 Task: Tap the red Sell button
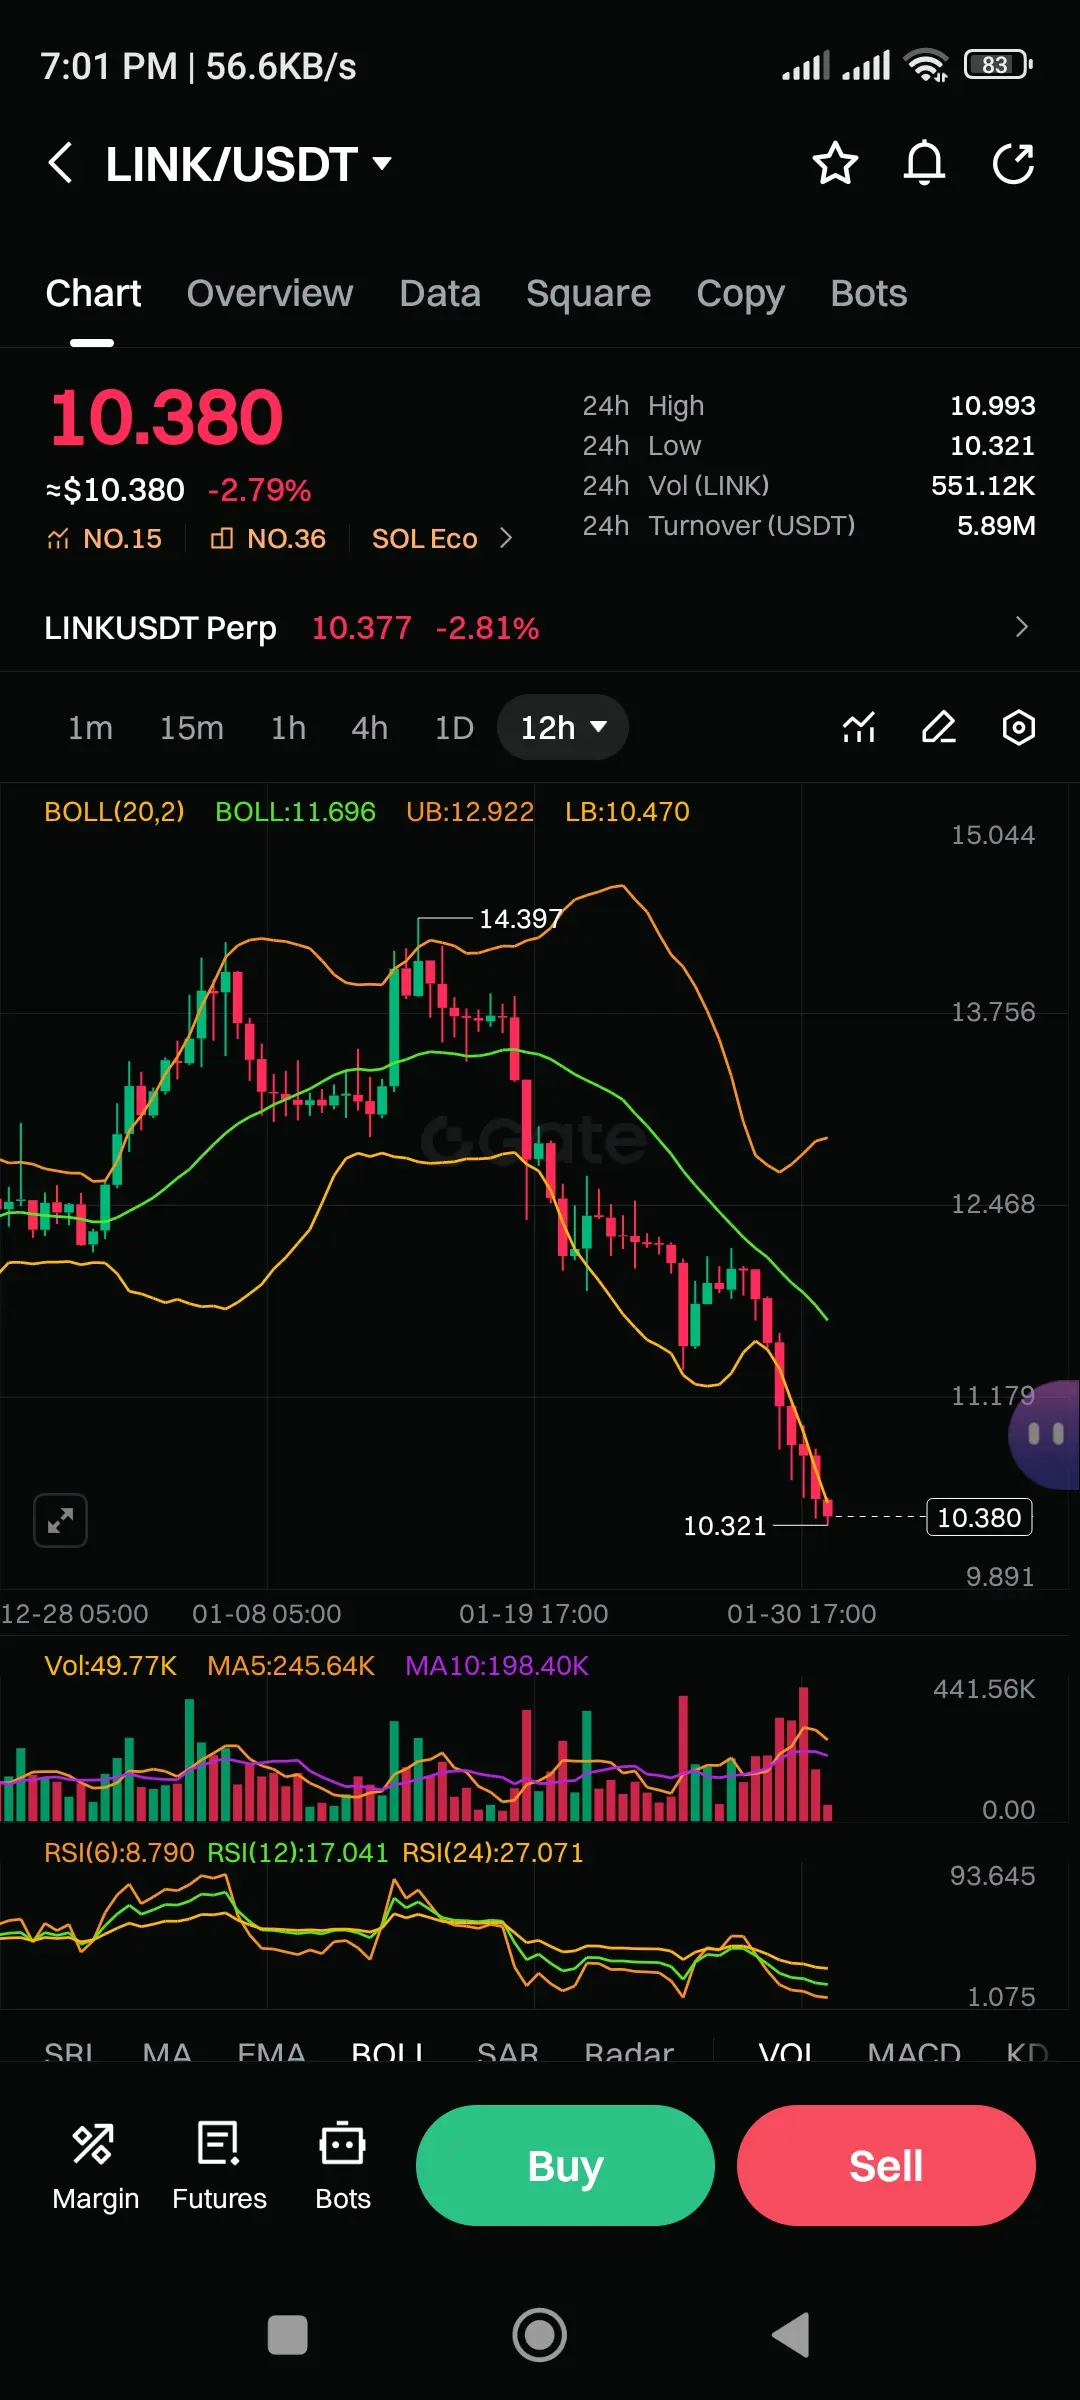coord(886,2165)
